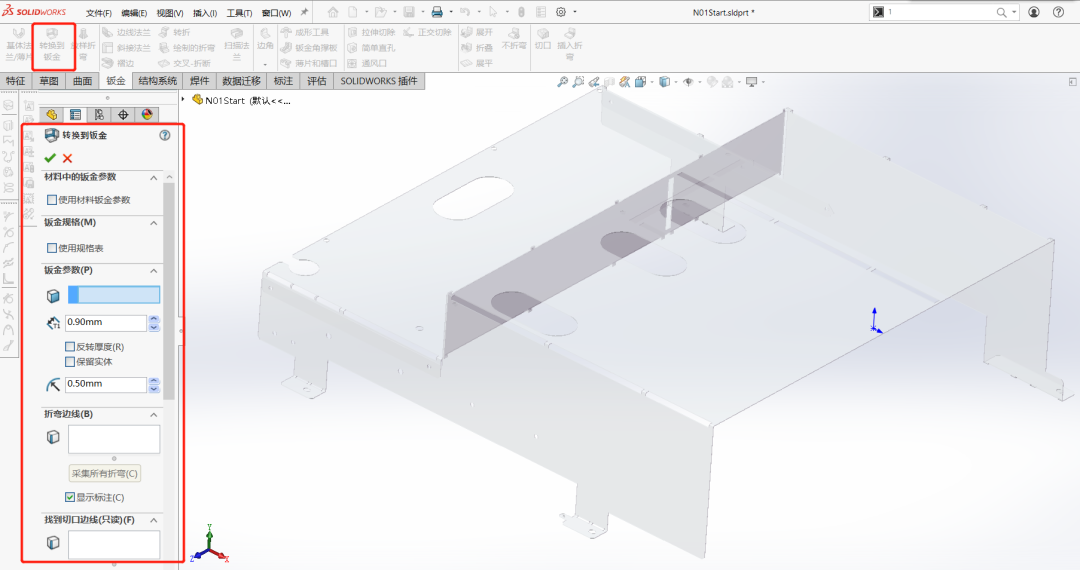This screenshot has width=1080, height=570.
Task: Click the 切口 rip tool
Action: 543,39
